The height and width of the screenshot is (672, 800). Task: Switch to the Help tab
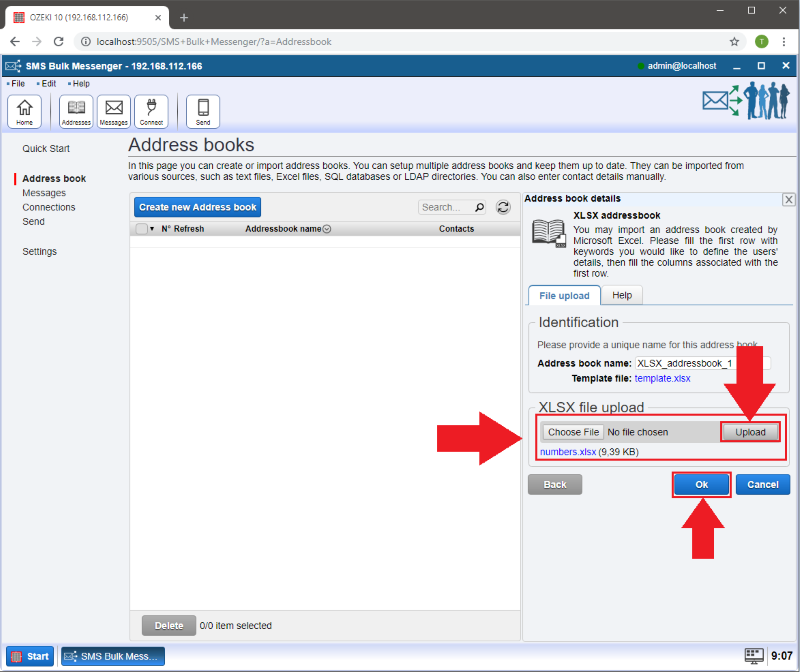[x=621, y=295]
